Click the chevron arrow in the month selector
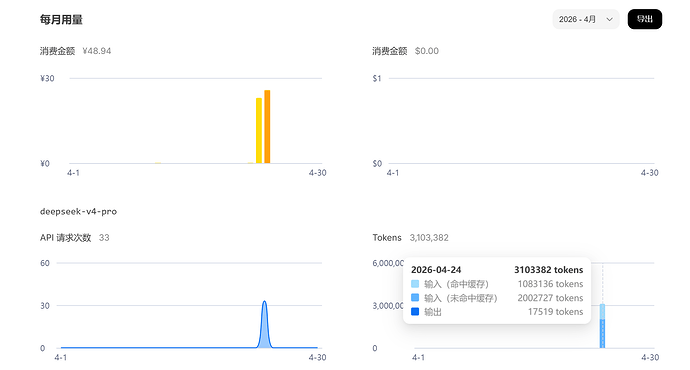This screenshot has height=370, width=690. point(609,19)
